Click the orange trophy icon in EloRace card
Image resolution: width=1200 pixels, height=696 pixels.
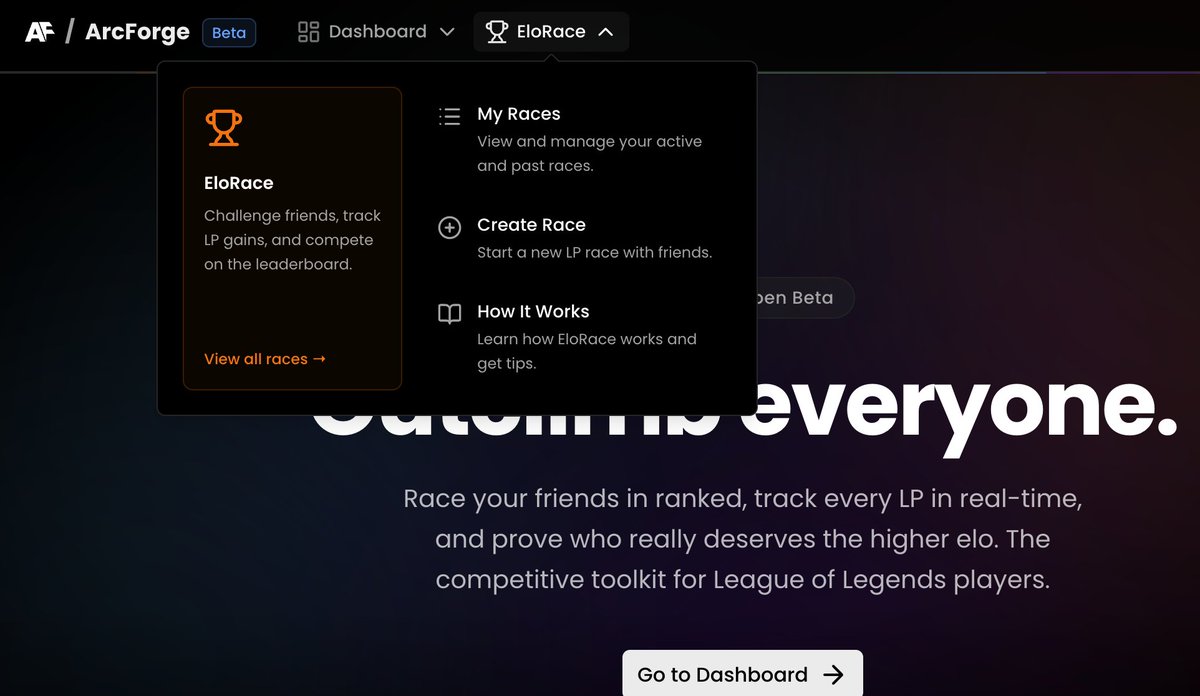point(224,128)
